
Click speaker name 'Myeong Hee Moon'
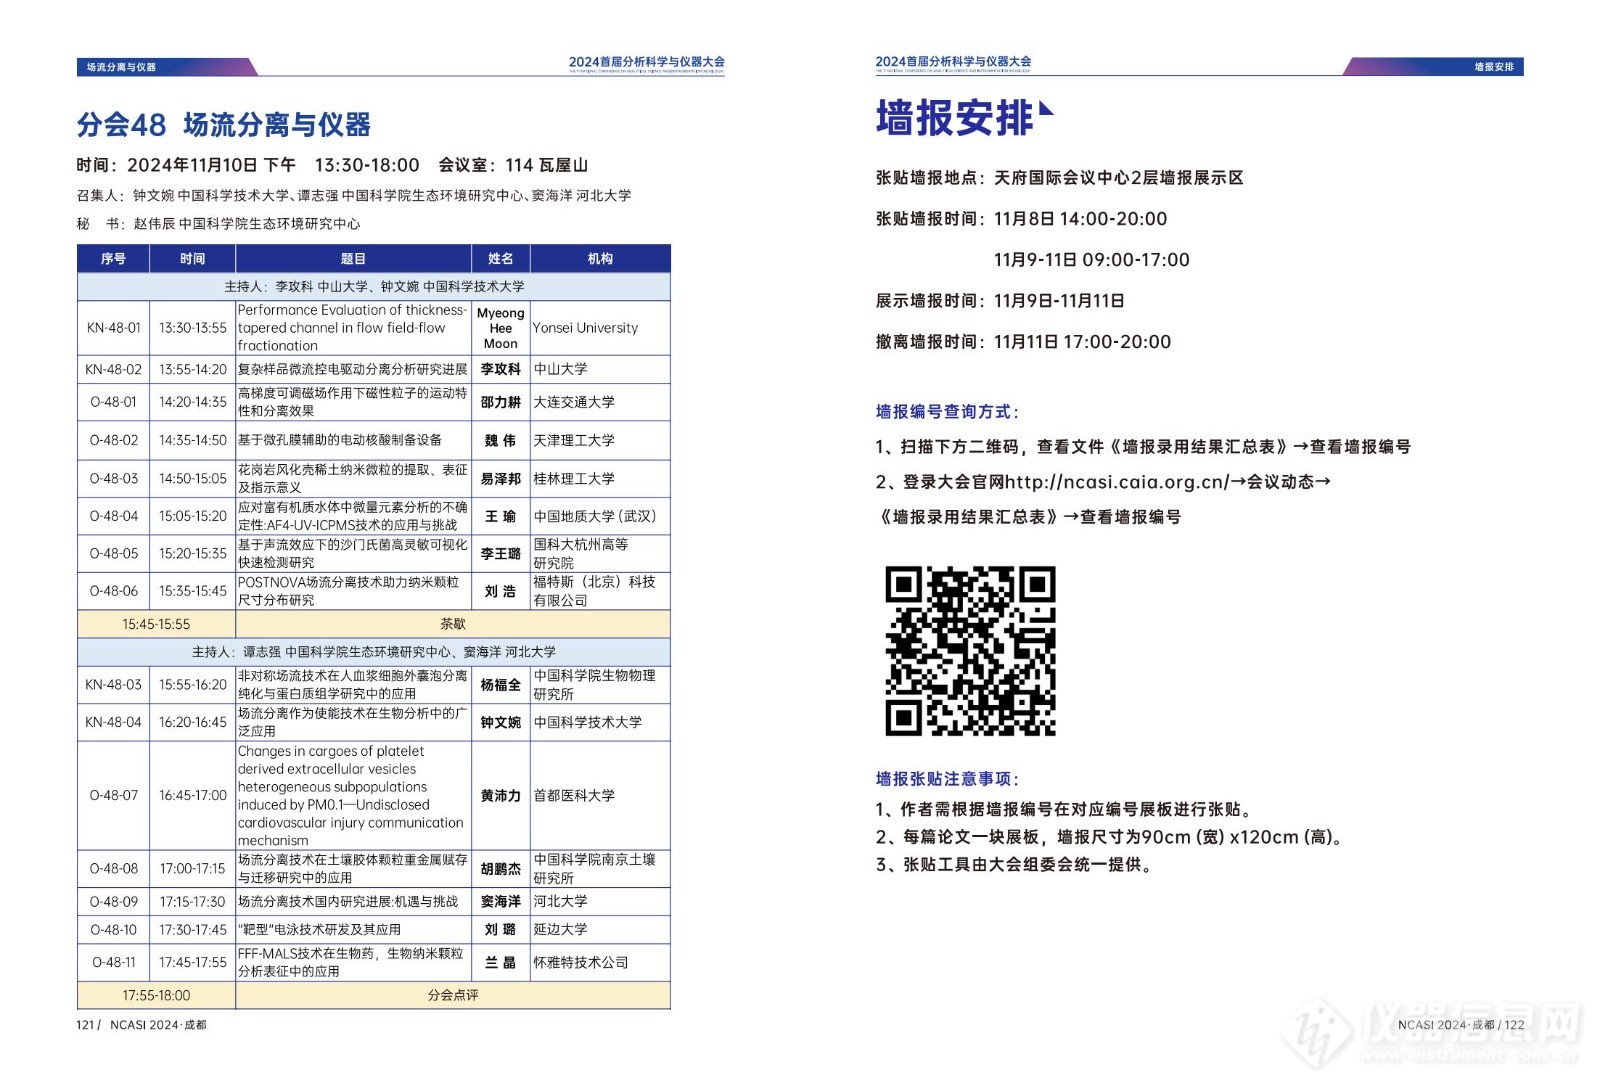click(501, 328)
